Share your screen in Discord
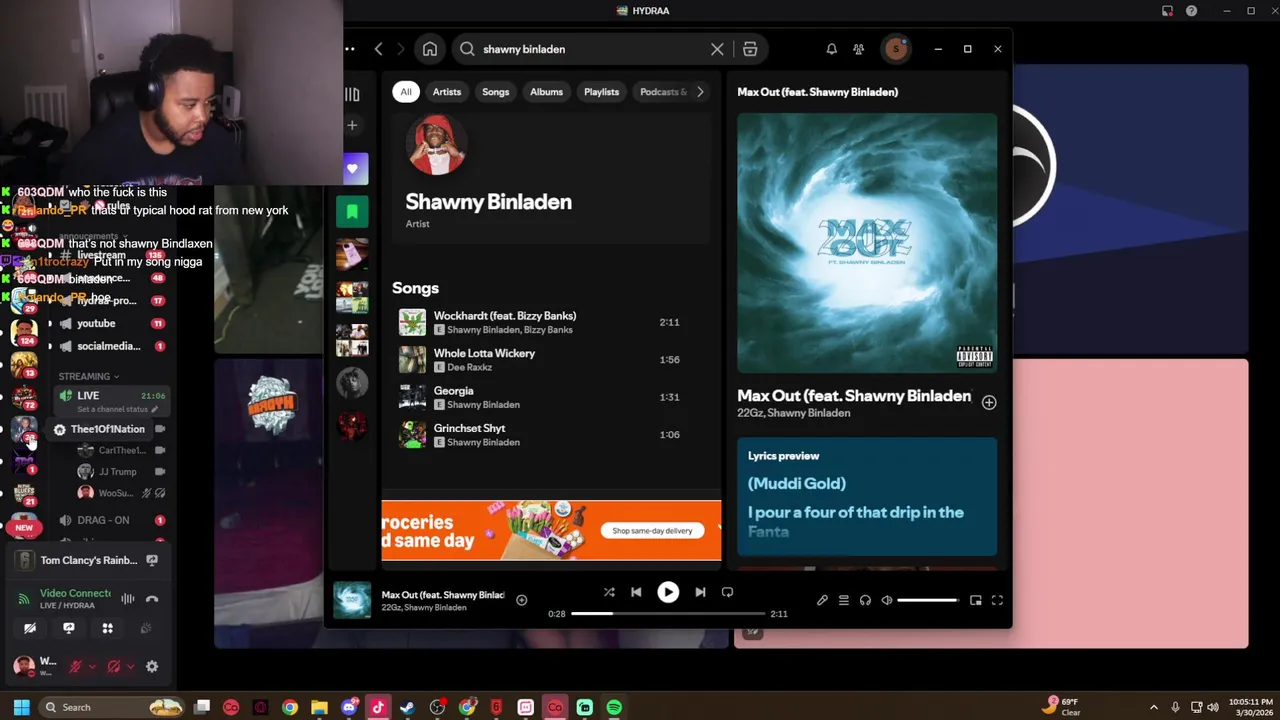This screenshot has height=720, width=1280. coord(69,628)
